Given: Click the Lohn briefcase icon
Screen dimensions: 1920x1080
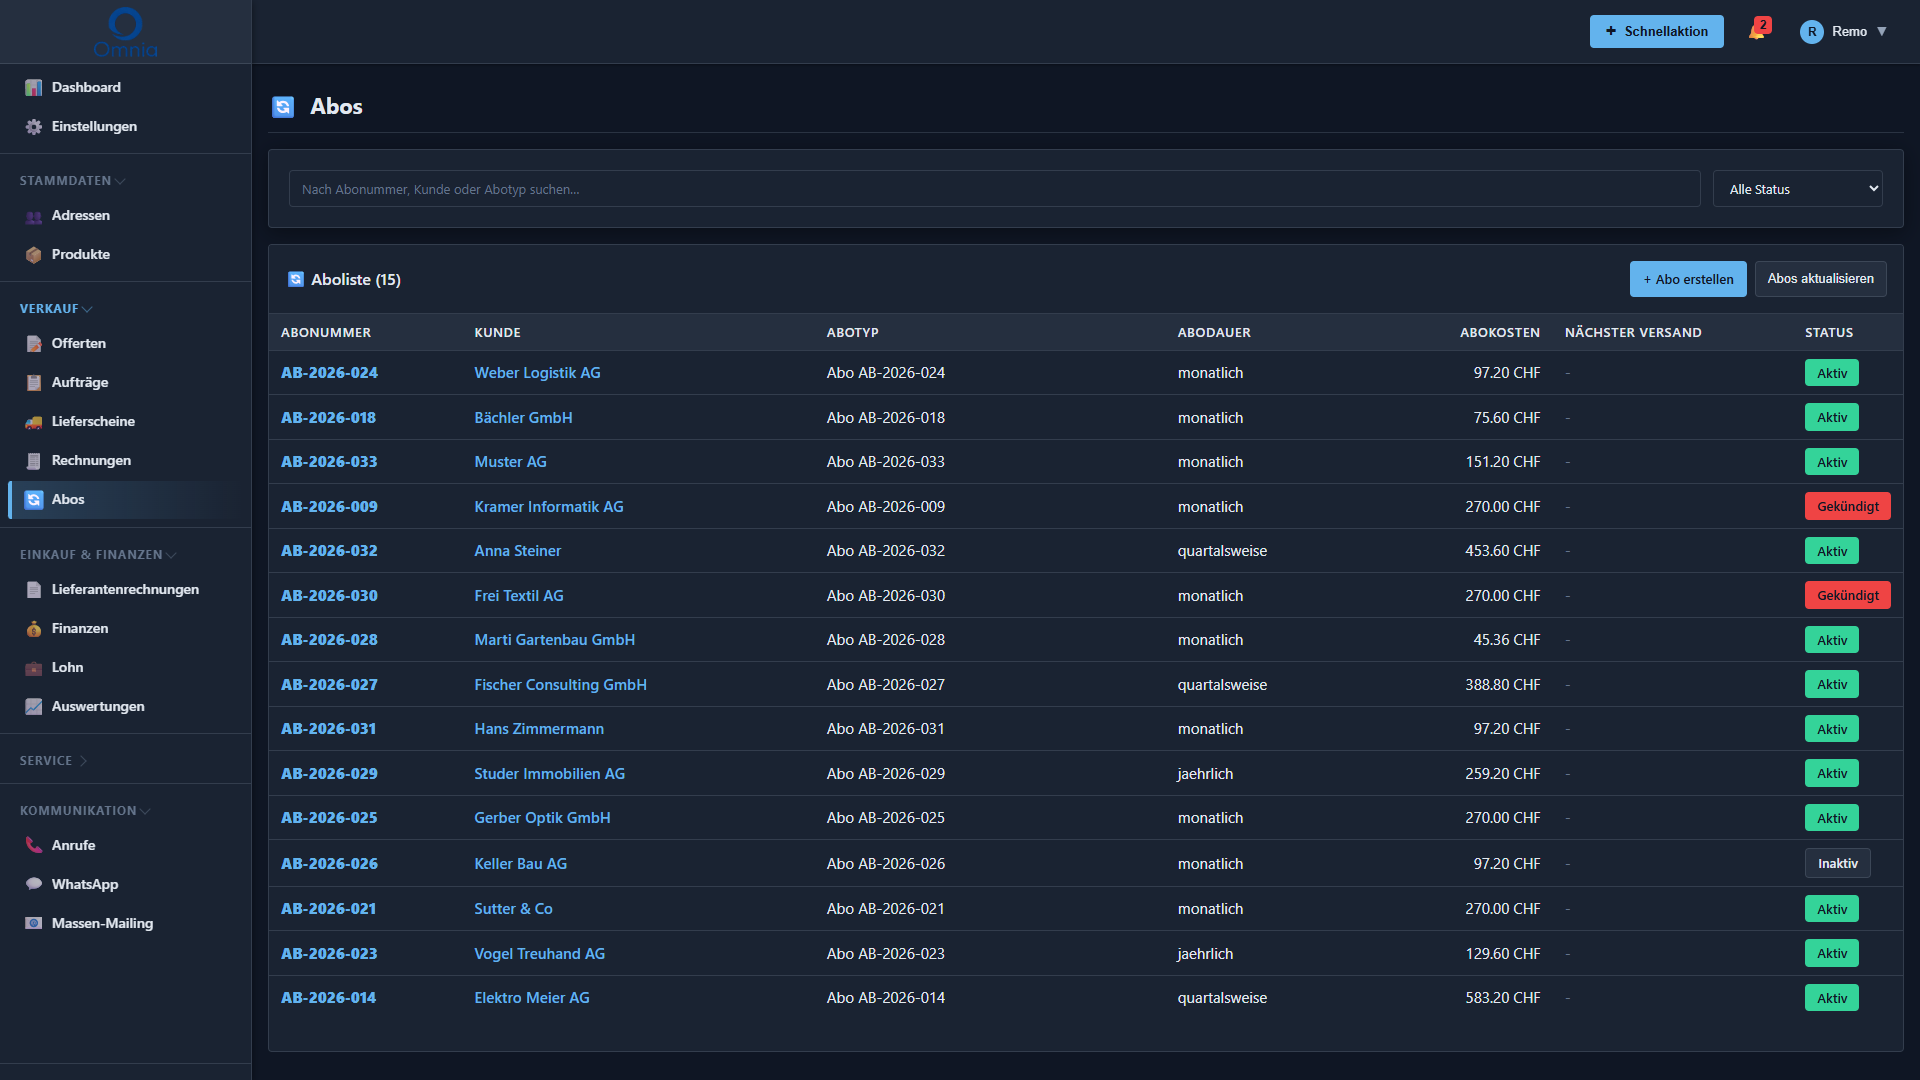Looking at the screenshot, I should pyautogui.click(x=34, y=668).
